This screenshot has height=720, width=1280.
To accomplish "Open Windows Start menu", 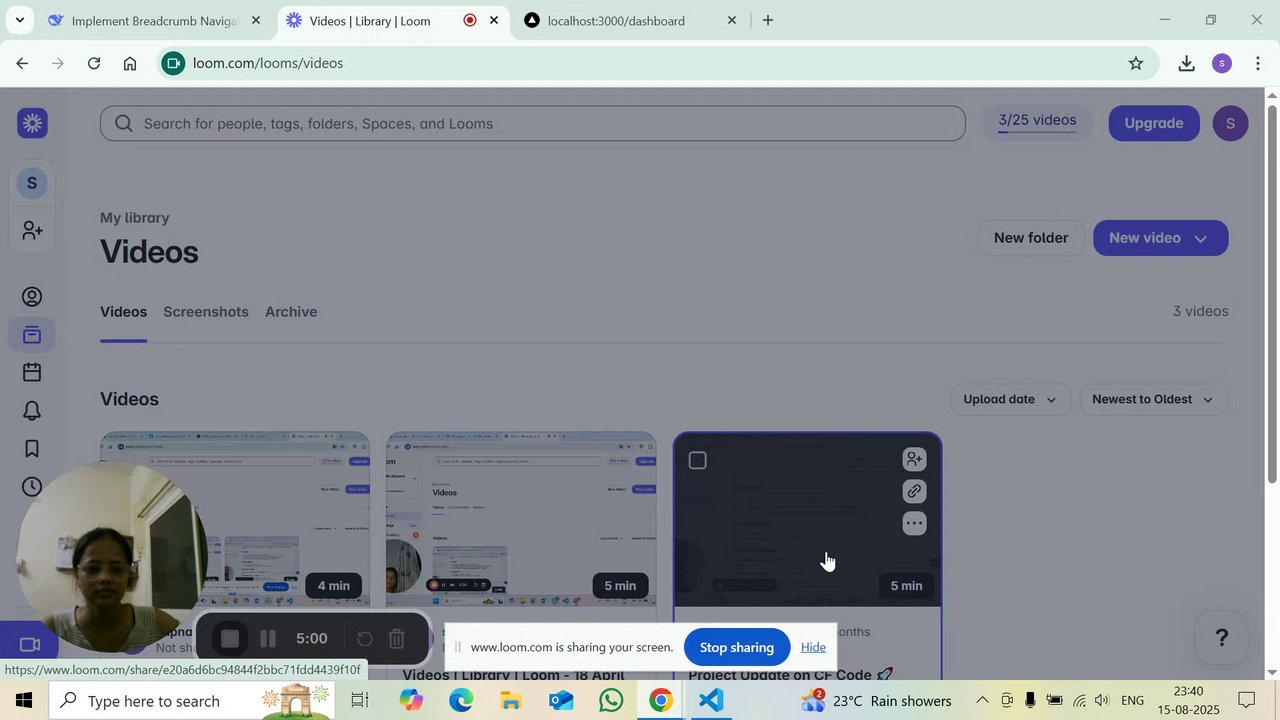I will pyautogui.click(x=24, y=700).
